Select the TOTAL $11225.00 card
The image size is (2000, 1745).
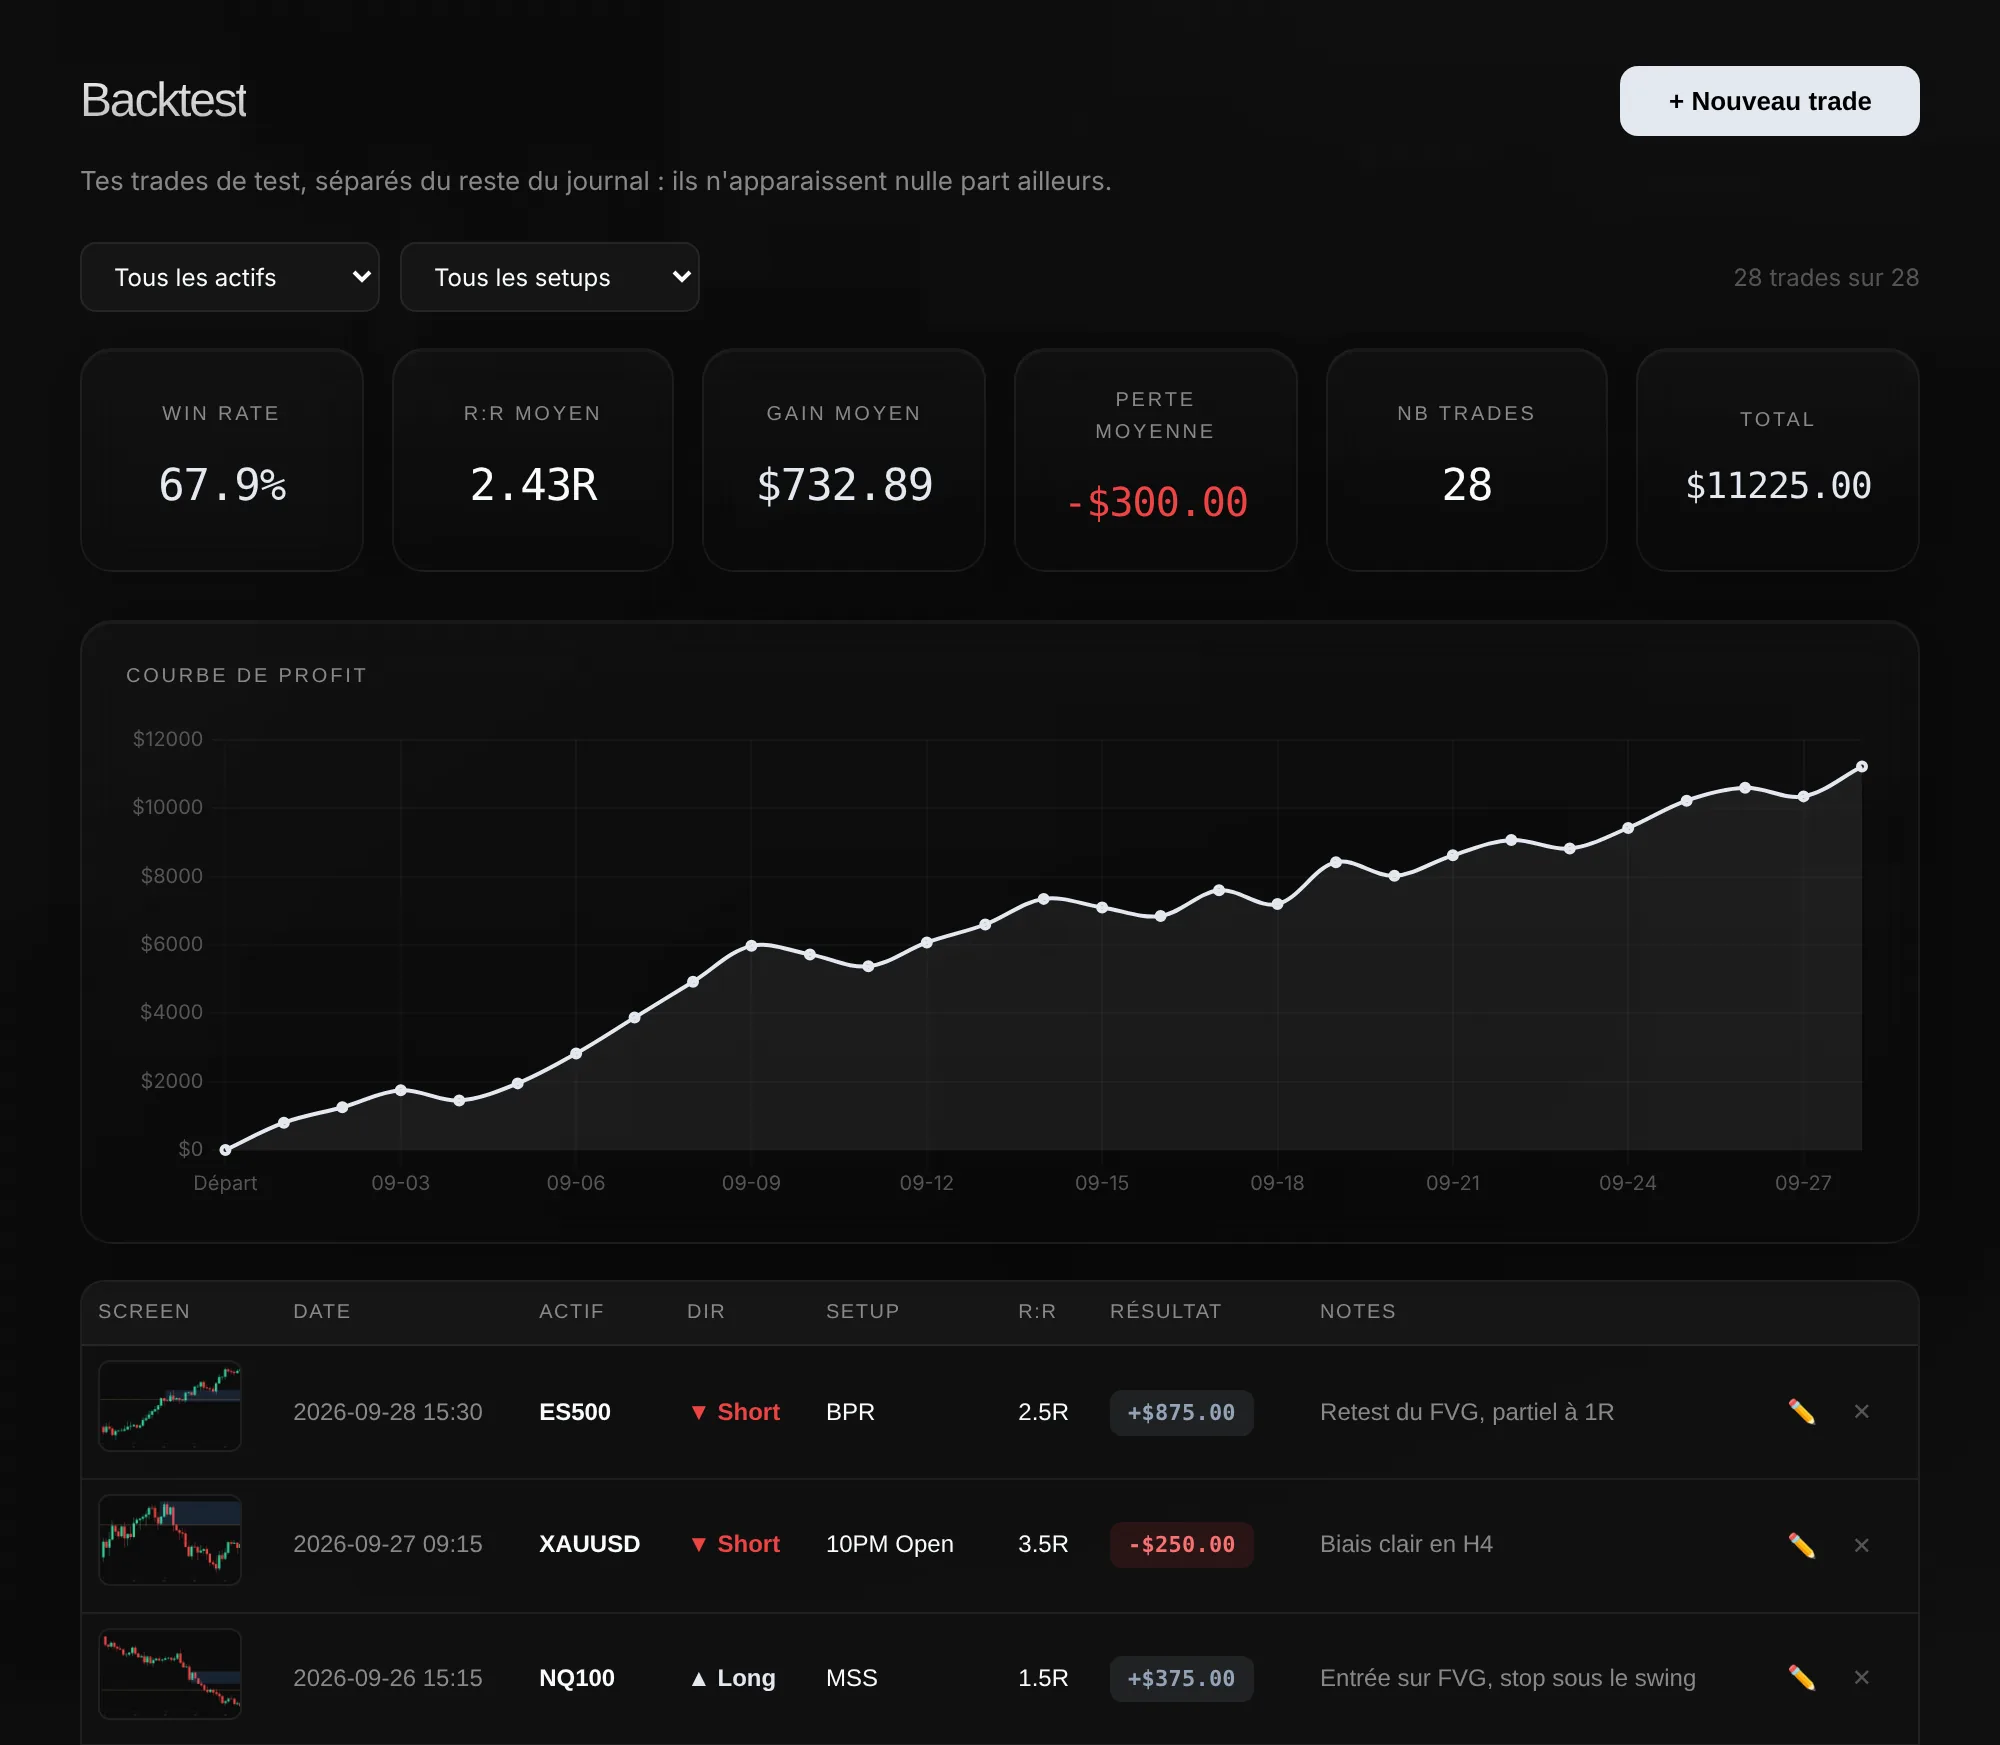pos(1777,460)
